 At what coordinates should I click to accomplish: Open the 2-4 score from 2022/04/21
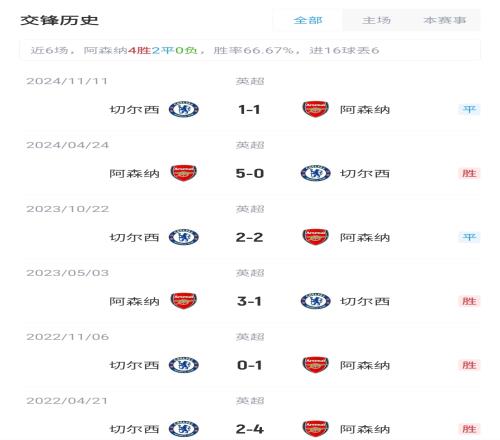pos(250,429)
